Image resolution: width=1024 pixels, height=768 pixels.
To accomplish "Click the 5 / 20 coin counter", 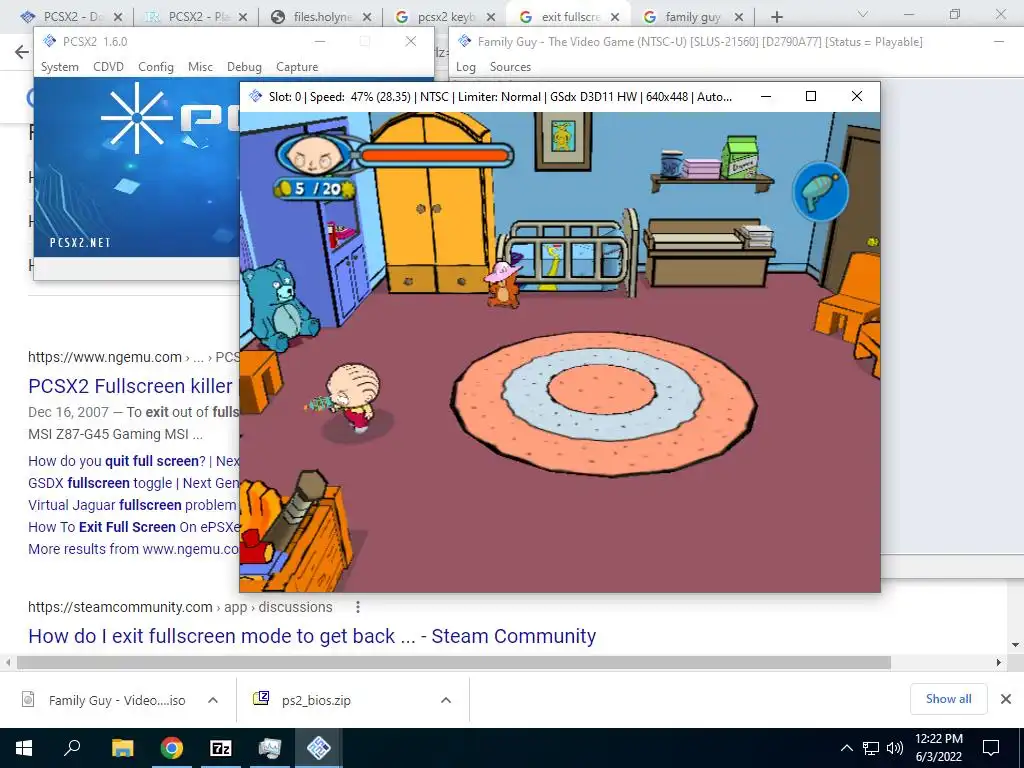I will pos(315,189).
